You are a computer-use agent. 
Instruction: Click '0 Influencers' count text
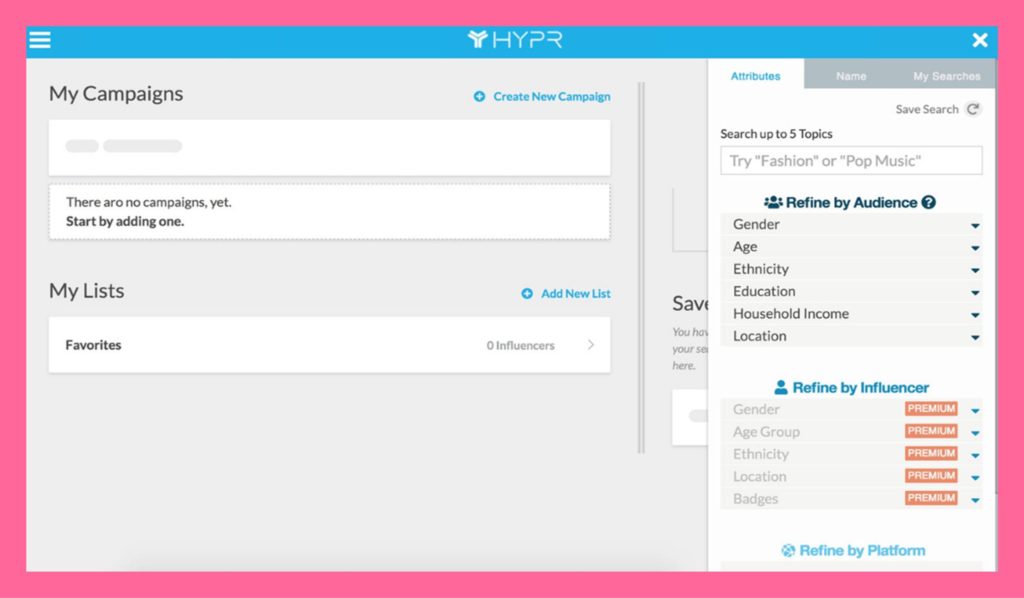coord(520,345)
